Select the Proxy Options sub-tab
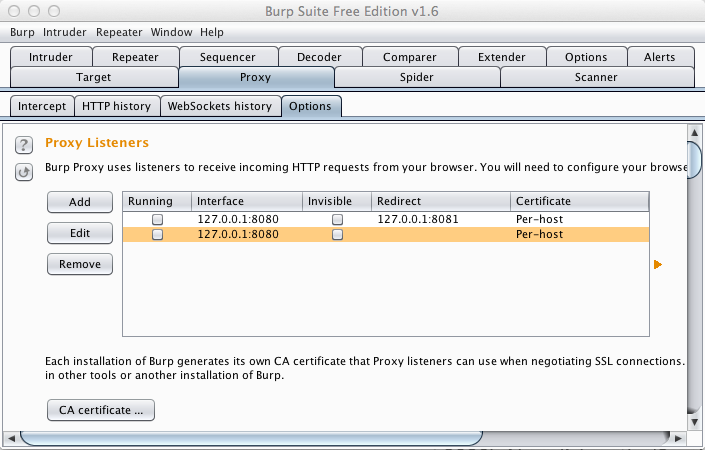The image size is (705, 450). [x=310, y=106]
